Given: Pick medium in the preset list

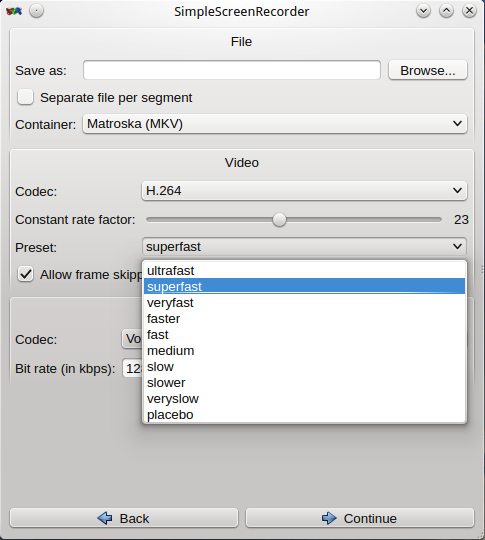Looking at the screenshot, I should tap(304, 351).
